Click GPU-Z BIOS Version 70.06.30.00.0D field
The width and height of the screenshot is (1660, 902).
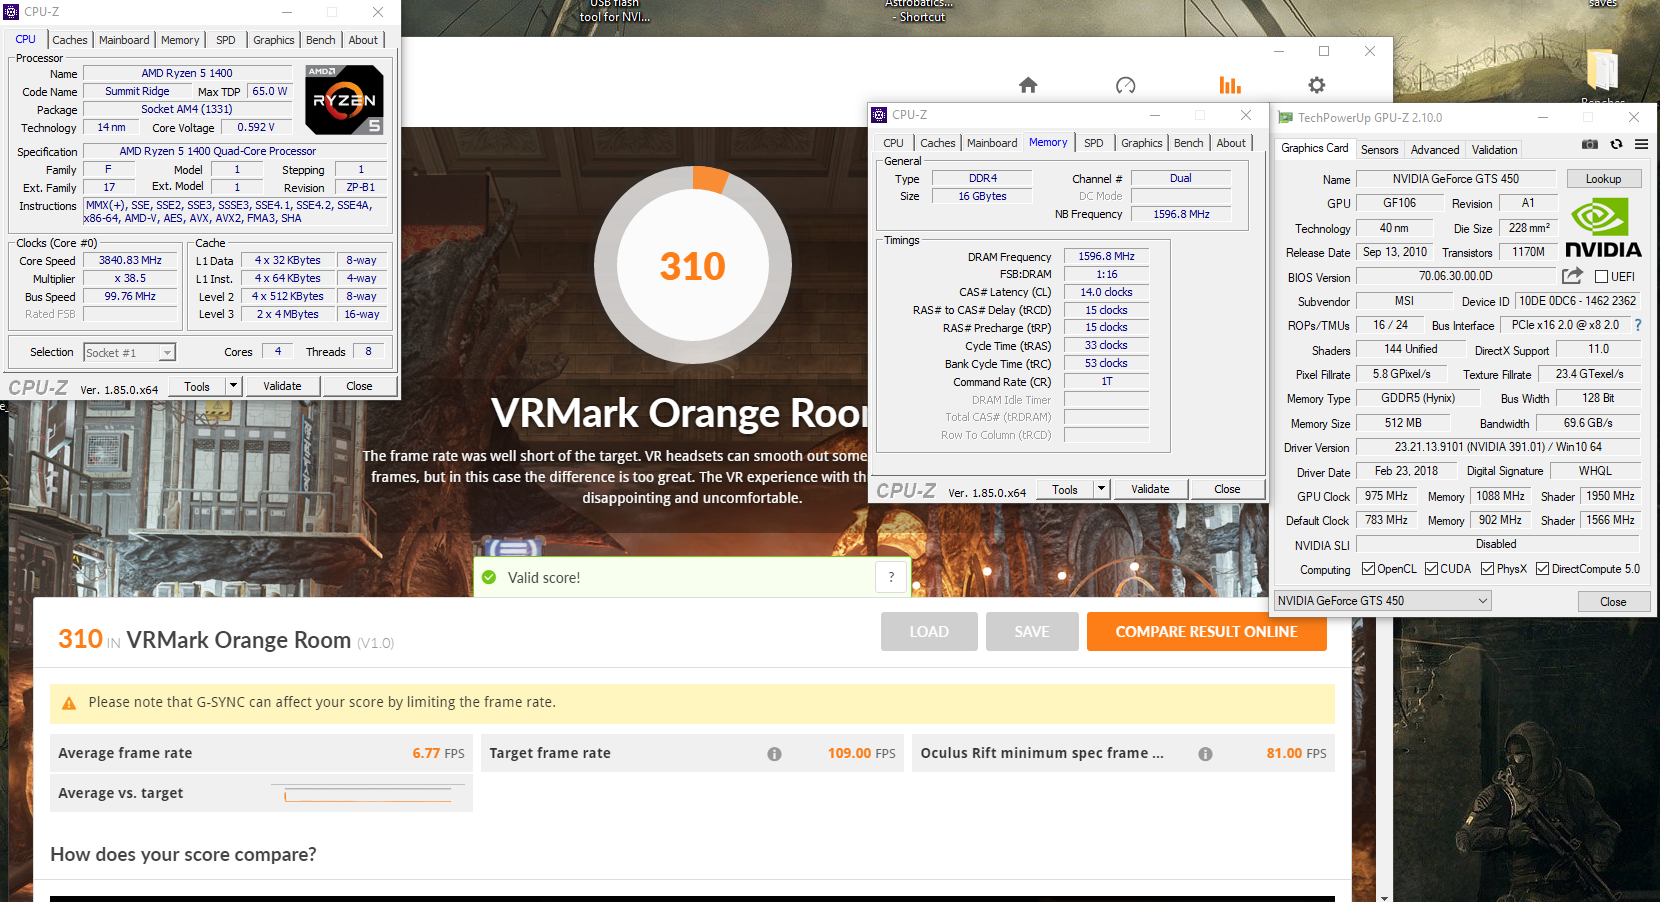tap(1455, 276)
